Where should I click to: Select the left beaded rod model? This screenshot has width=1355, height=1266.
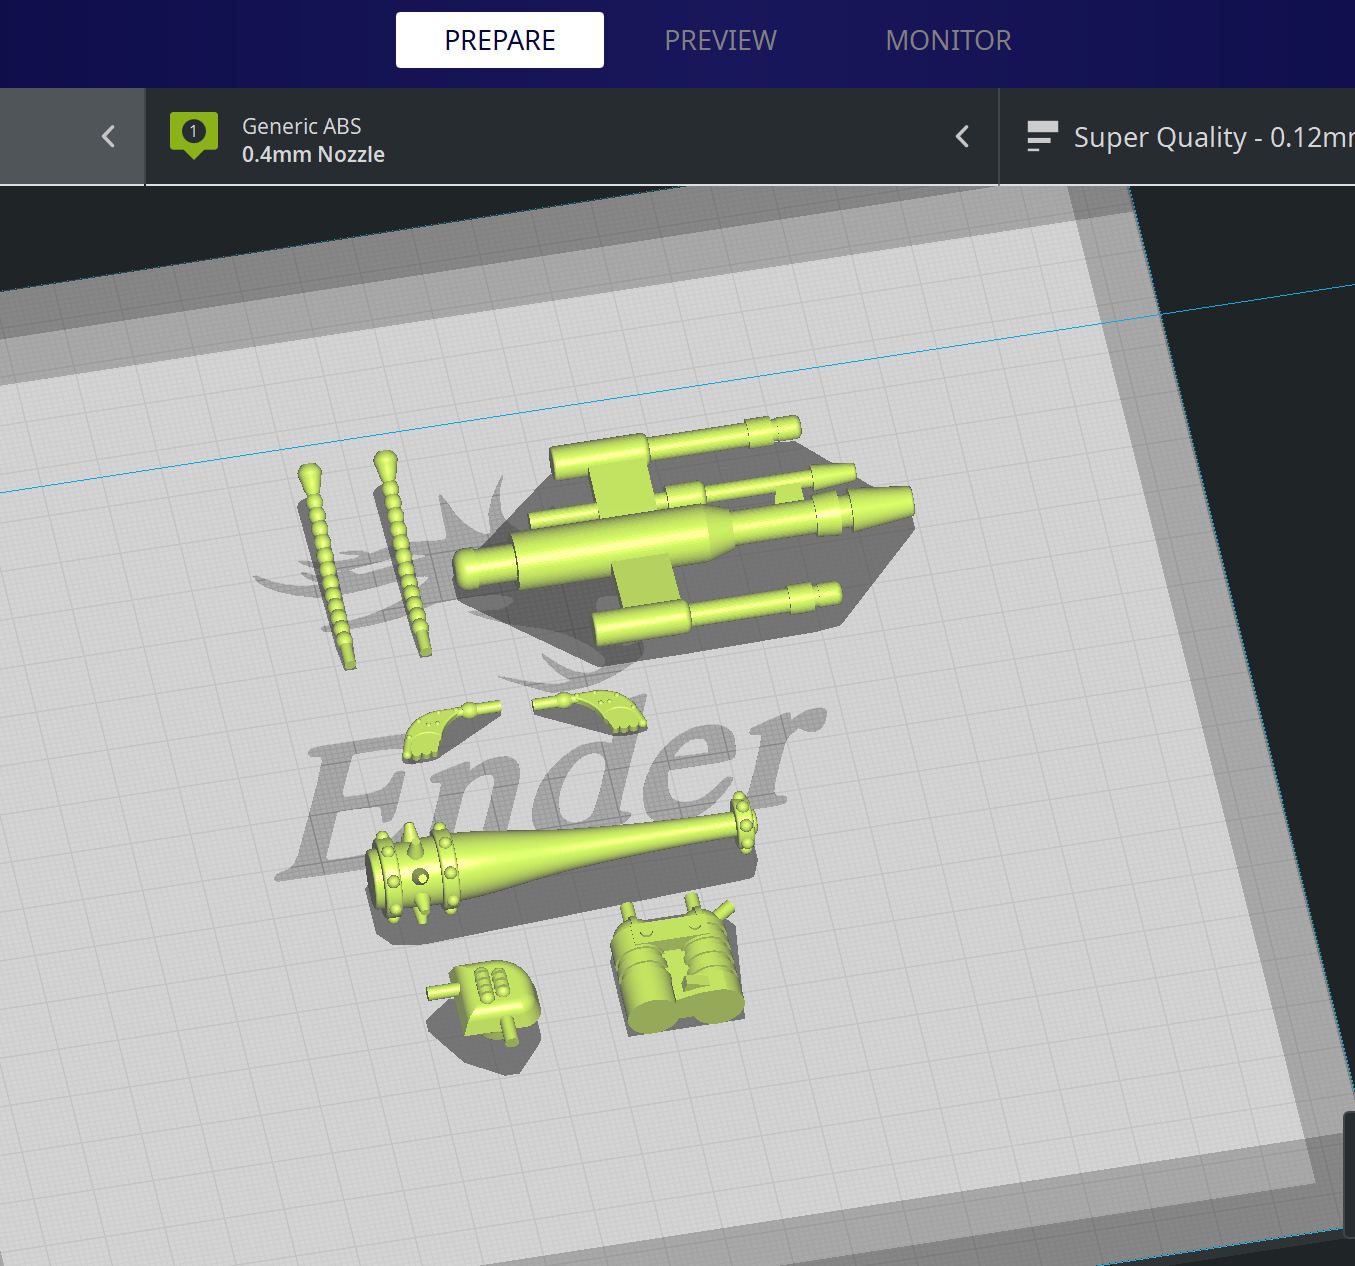[326, 565]
